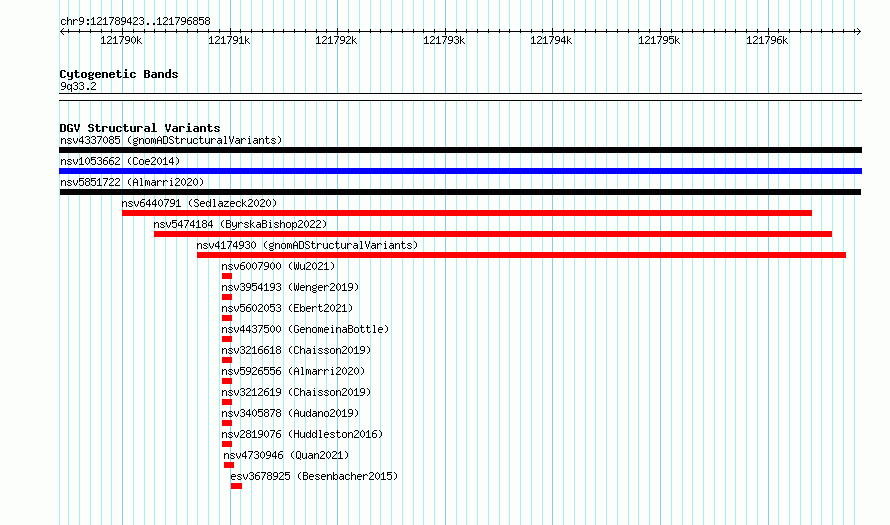This screenshot has width=890, height=525.
Task: Click the small red glyph under nsv4730946
Action: coord(229,465)
